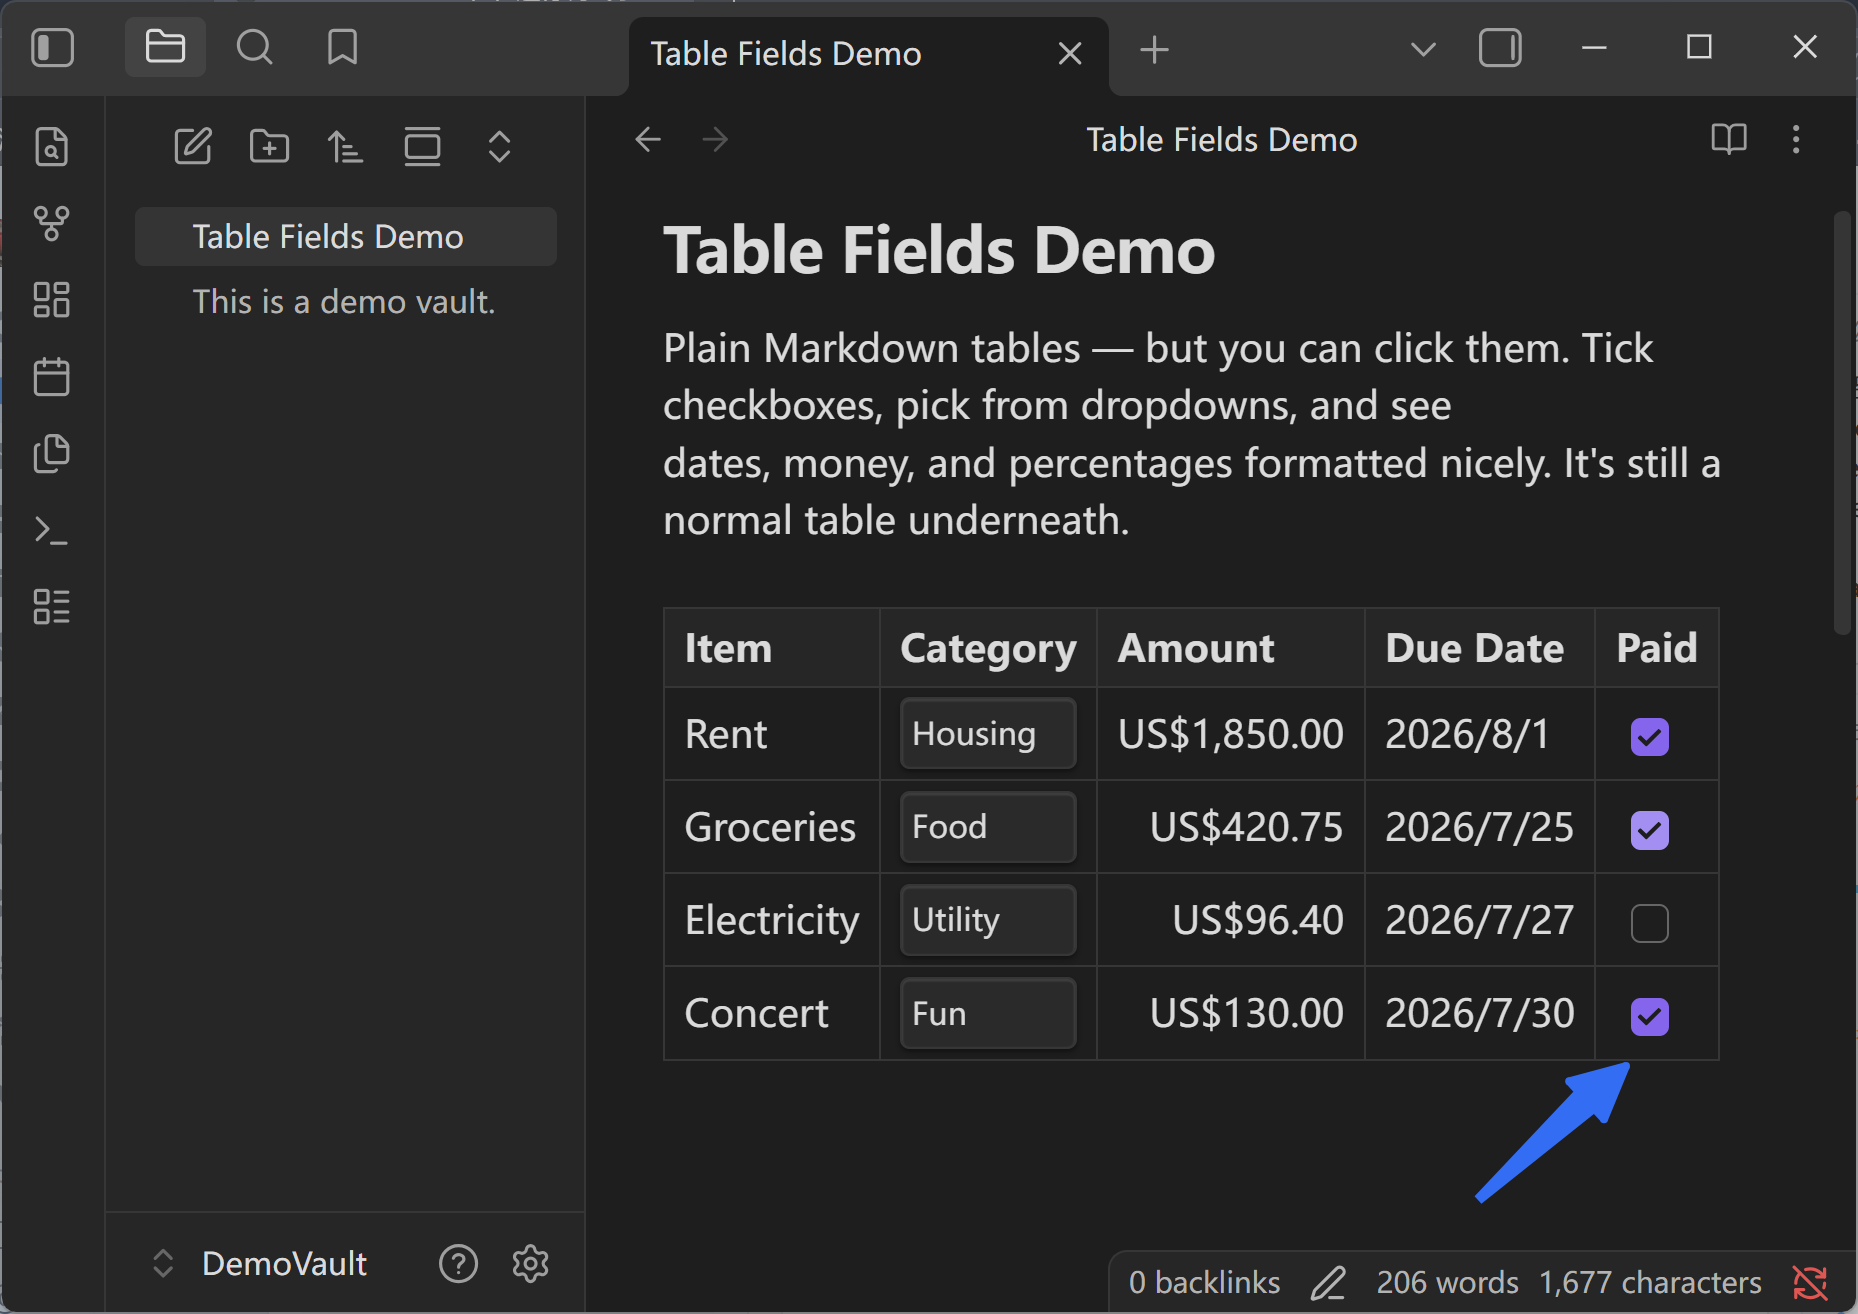Open Table Fields Demo in file list
The height and width of the screenshot is (1314, 1858).
[346, 237]
